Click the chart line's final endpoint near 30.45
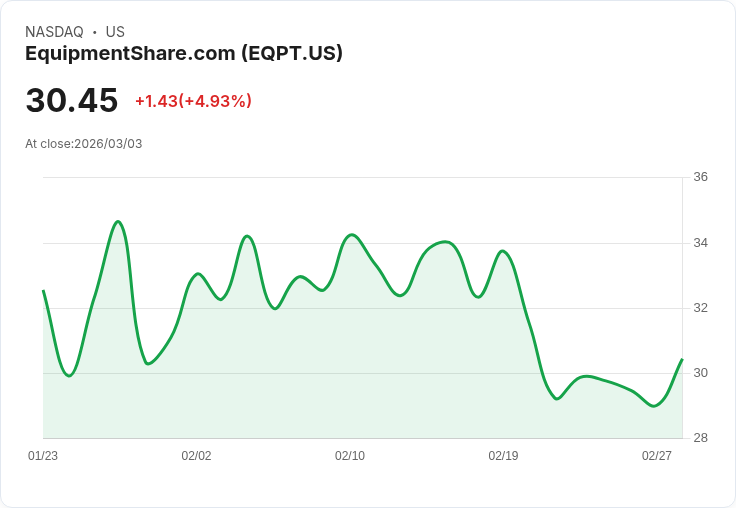The image size is (736, 508). pos(682,359)
